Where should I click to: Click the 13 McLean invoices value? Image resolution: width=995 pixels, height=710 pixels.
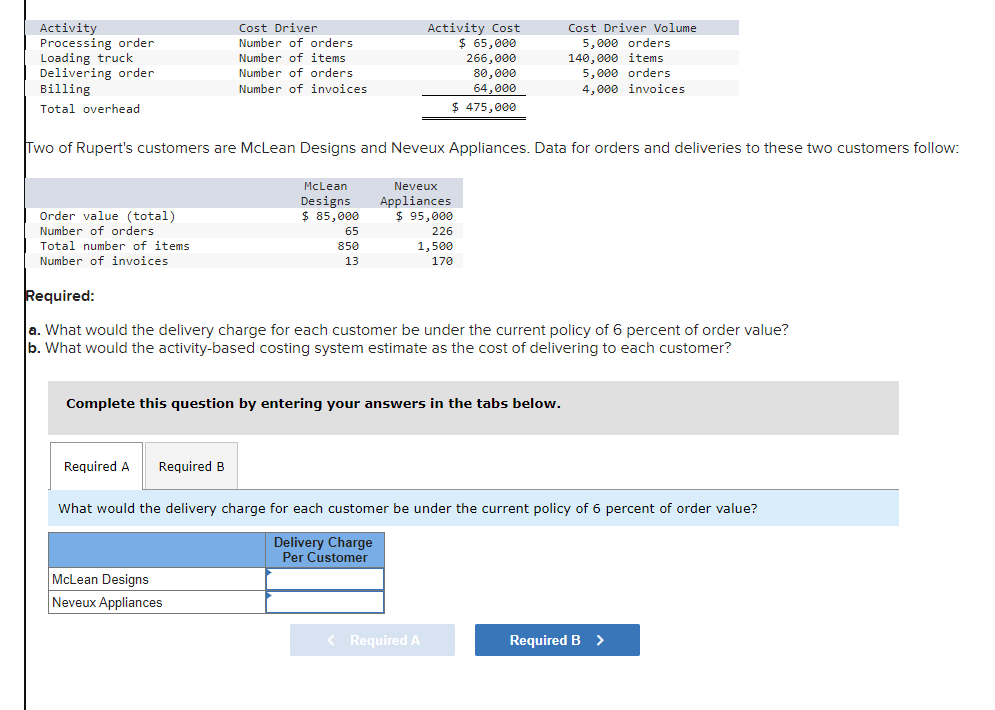click(352, 261)
